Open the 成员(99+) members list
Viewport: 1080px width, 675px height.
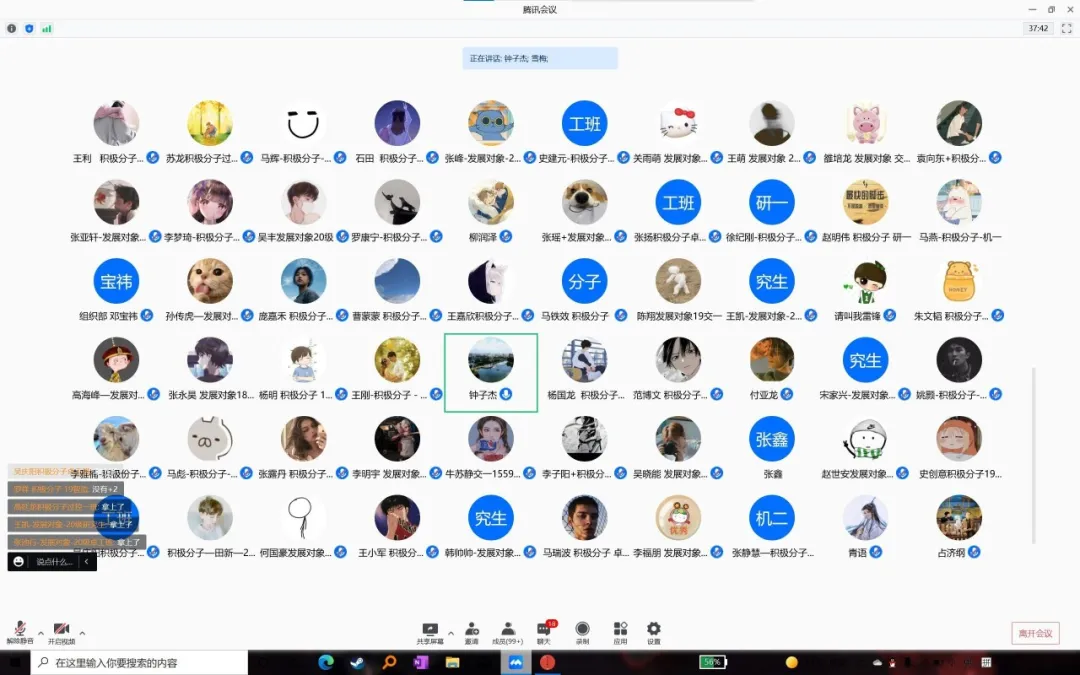[507, 631]
